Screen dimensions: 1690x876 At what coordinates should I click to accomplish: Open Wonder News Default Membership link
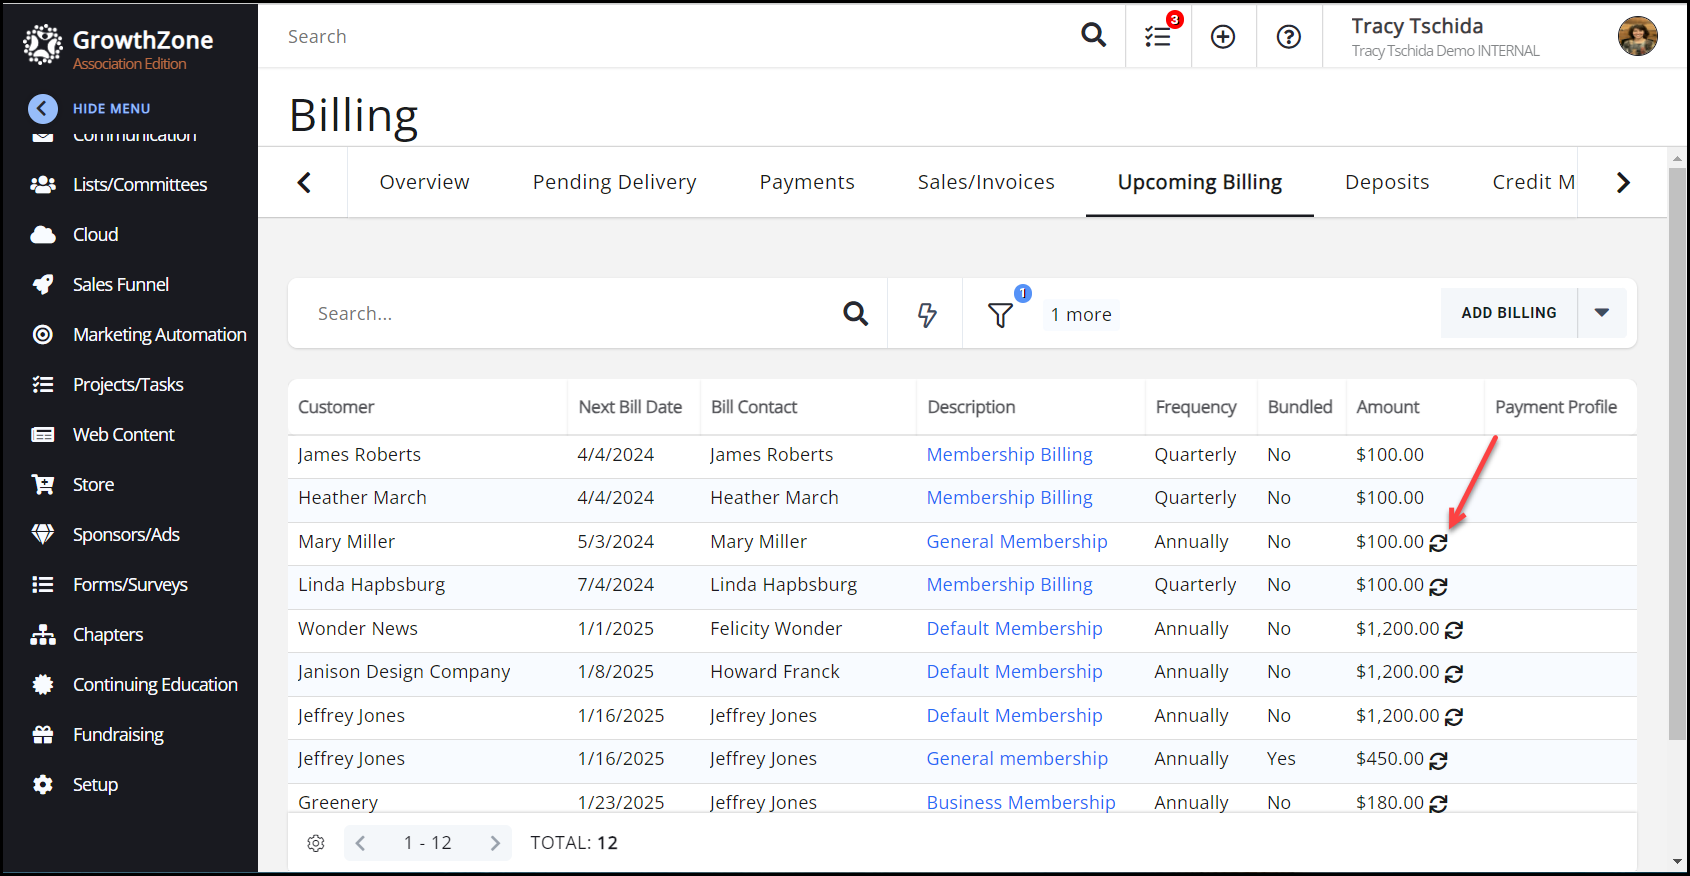(x=1014, y=629)
